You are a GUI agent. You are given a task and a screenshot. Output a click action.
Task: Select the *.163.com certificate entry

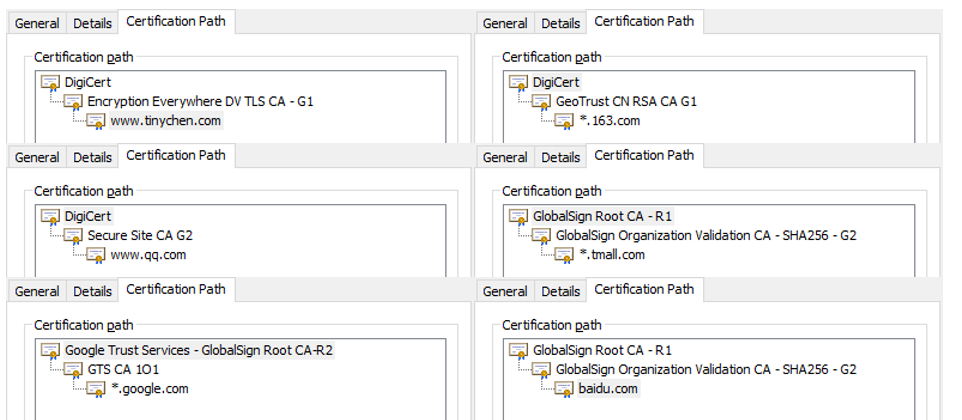[x=610, y=121]
